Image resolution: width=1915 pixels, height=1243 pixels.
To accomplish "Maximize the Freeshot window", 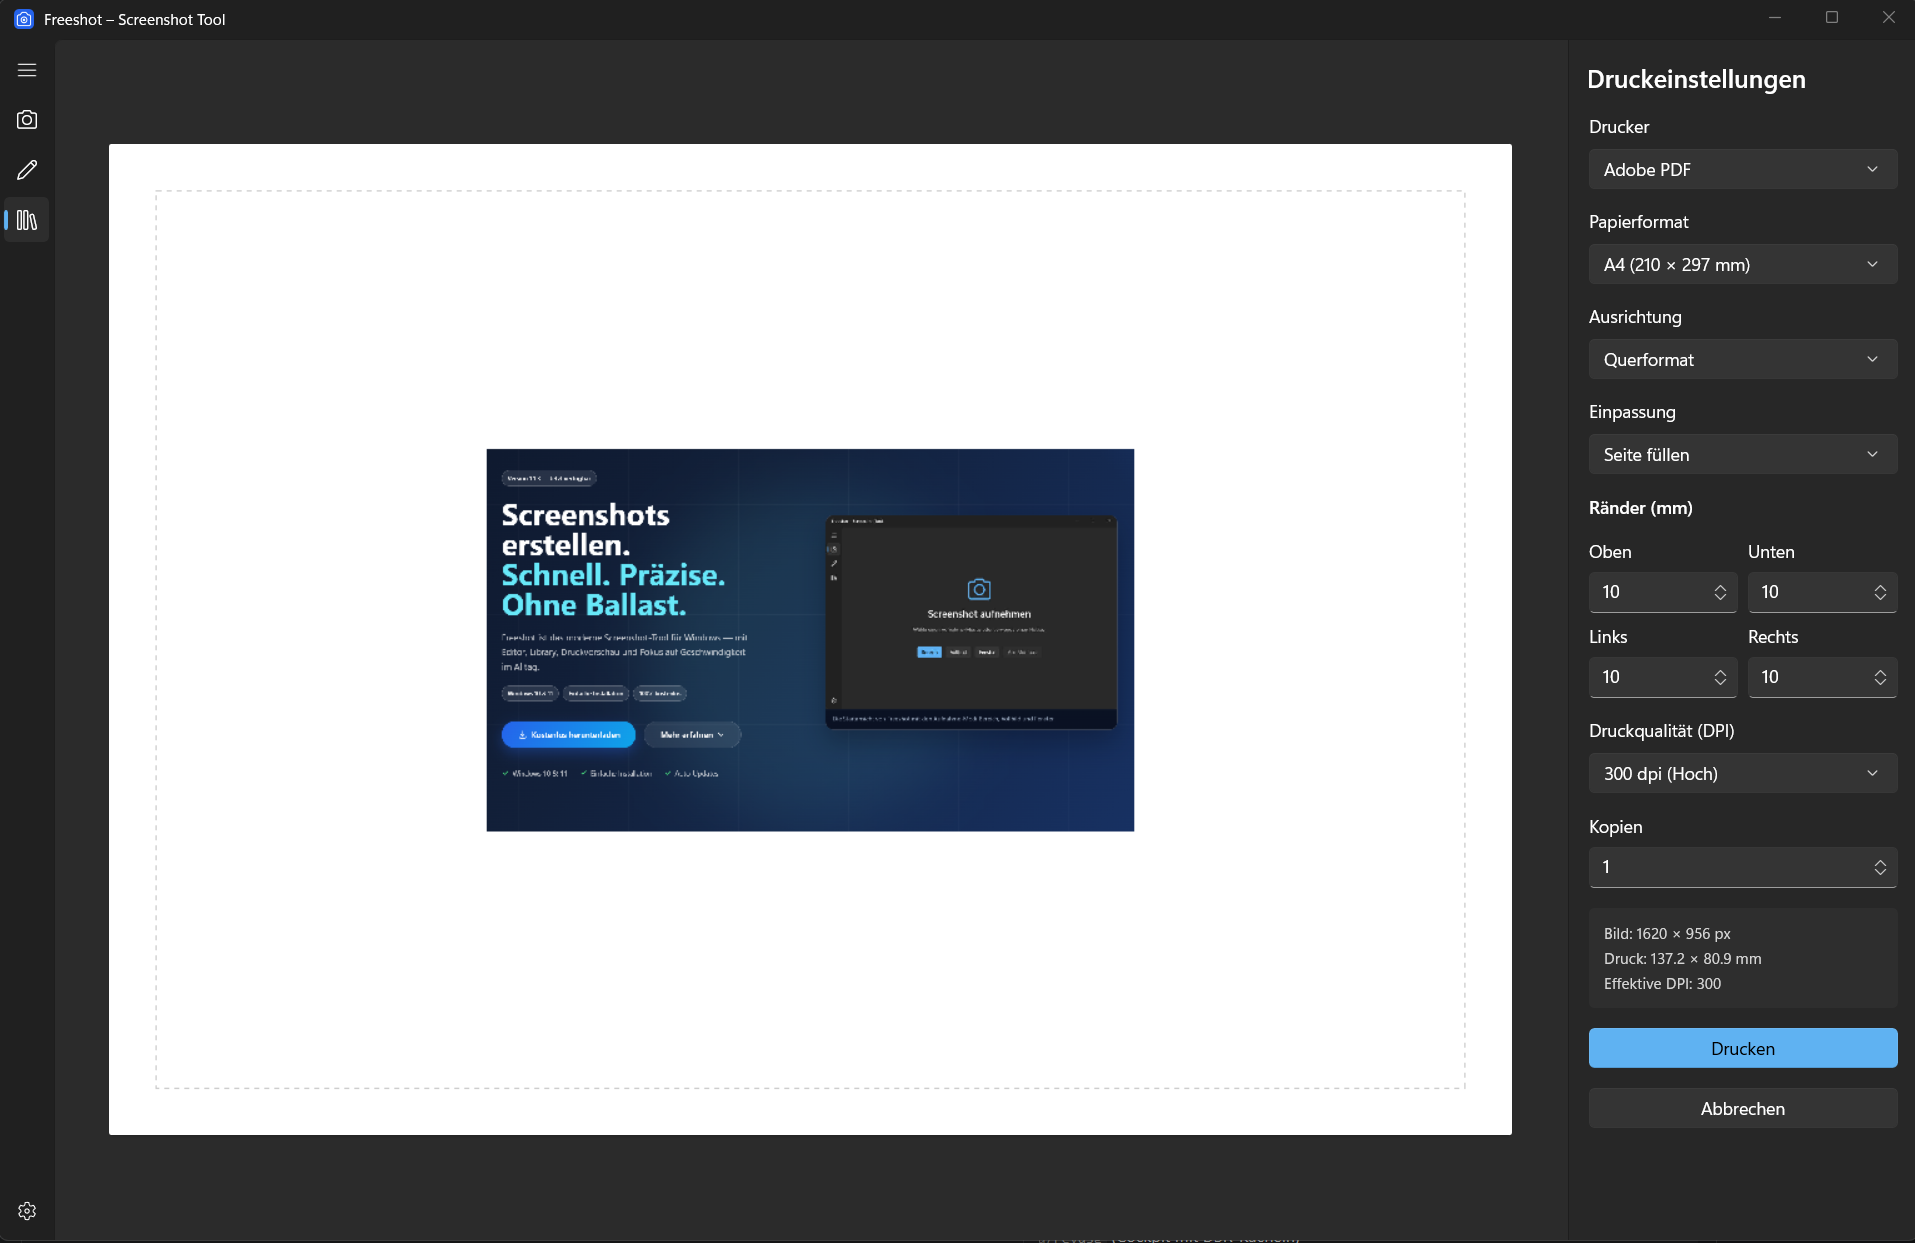I will point(1832,18).
